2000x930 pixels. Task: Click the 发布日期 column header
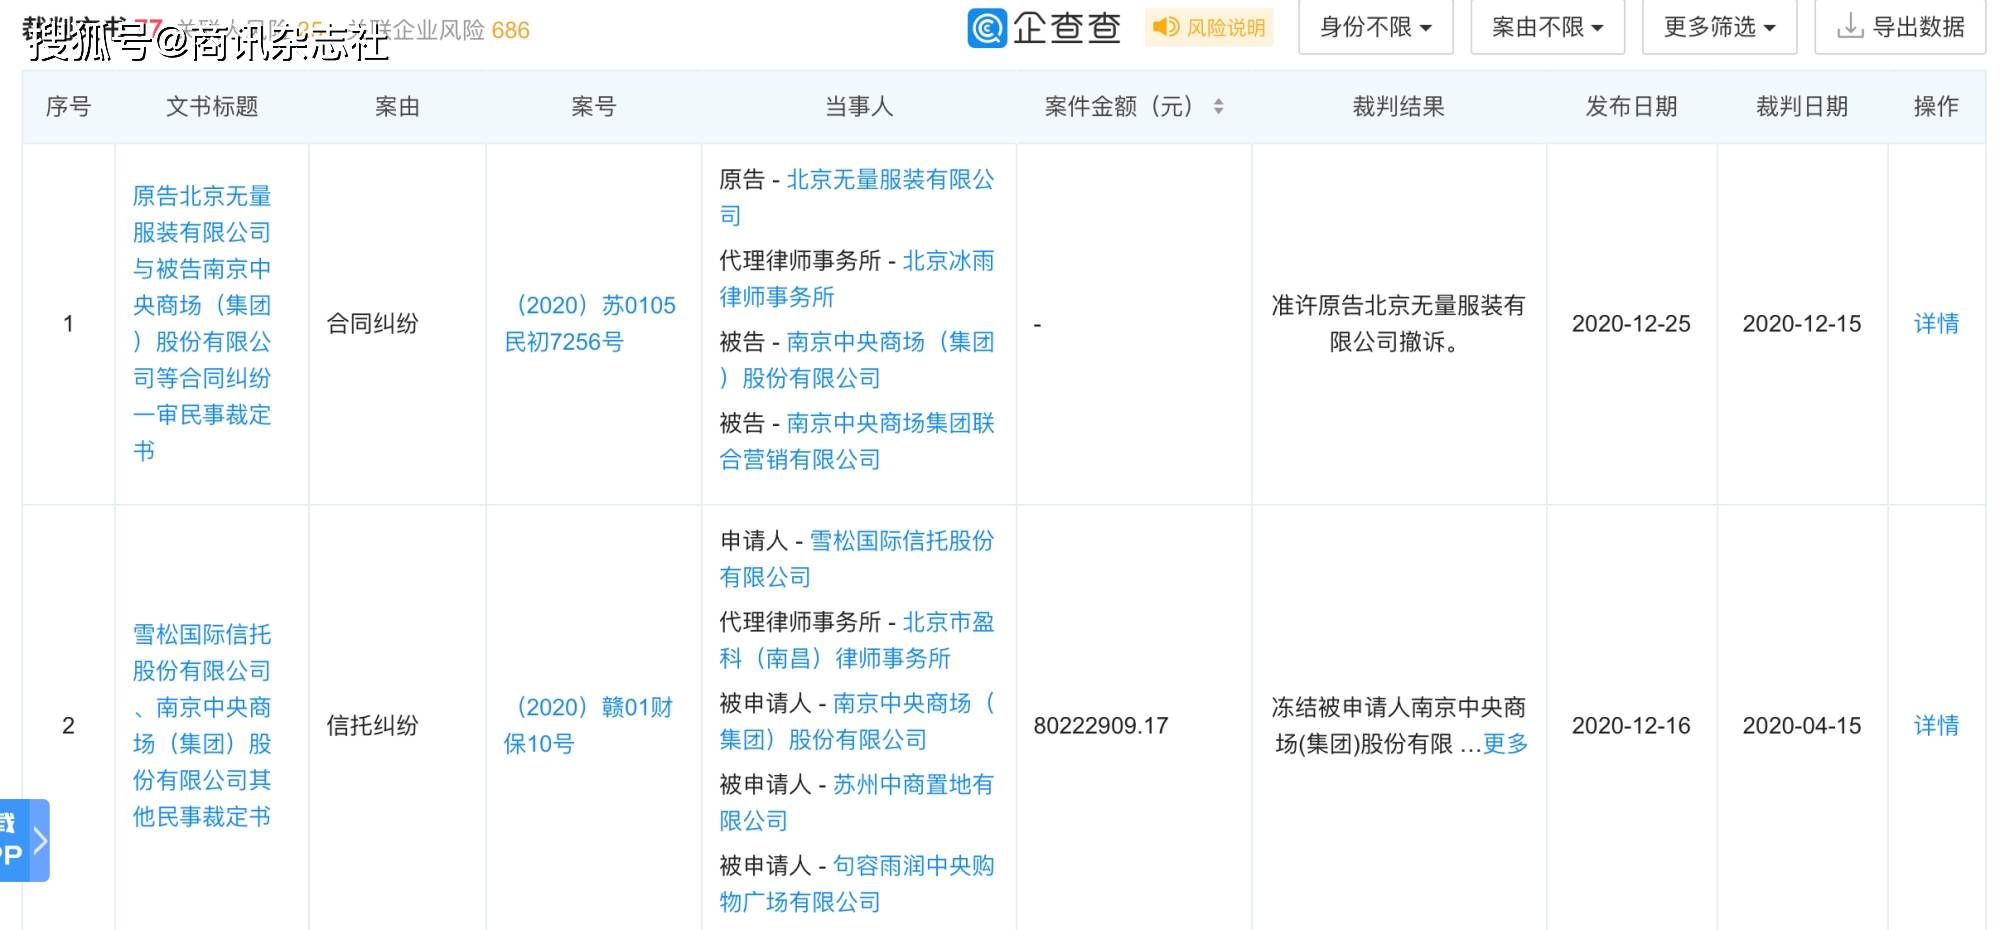point(1631,106)
